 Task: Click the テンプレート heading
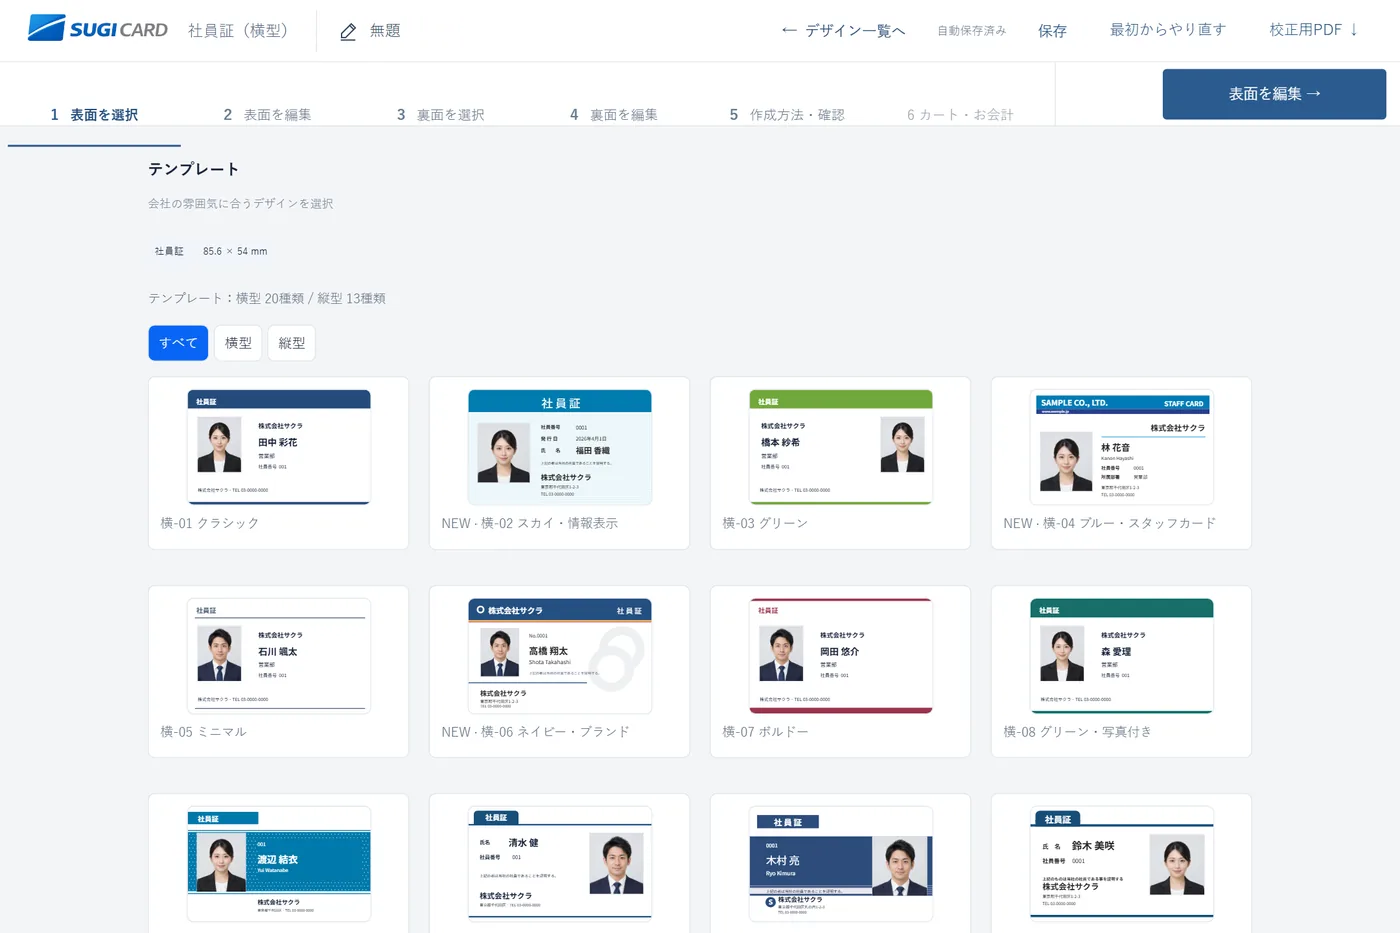194,169
